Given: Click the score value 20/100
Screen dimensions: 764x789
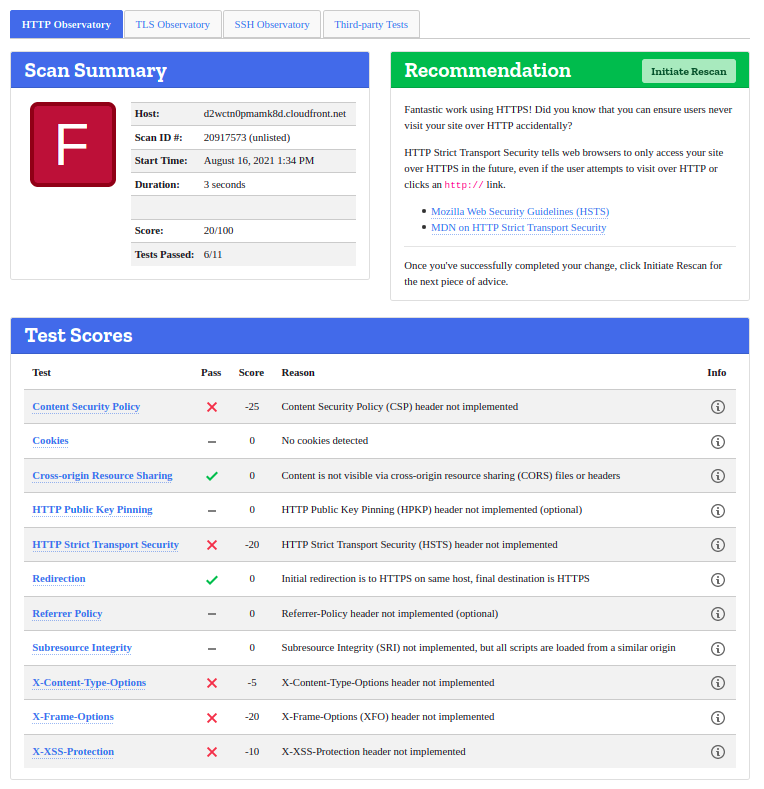Looking at the screenshot, I should point(218,230).
